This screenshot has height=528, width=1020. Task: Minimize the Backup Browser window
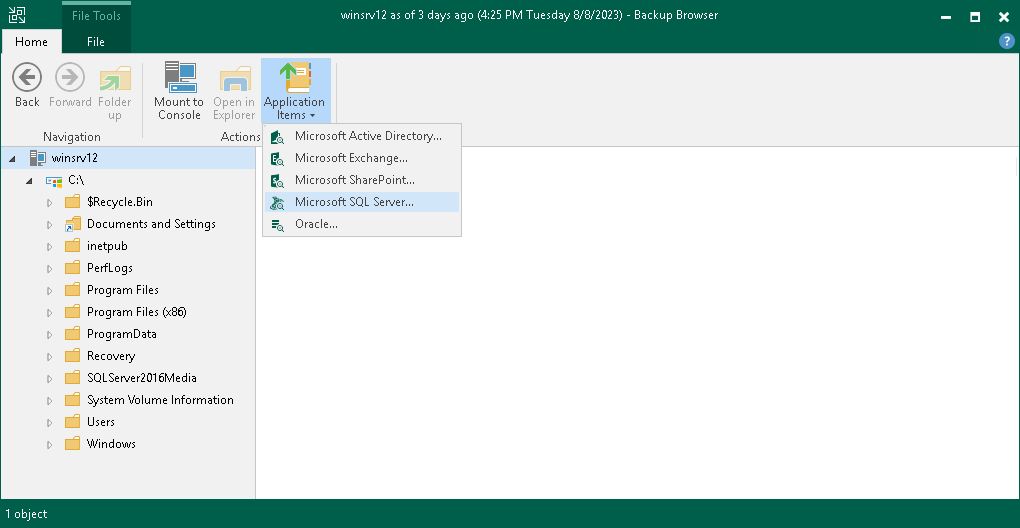[x=946, y=17]
